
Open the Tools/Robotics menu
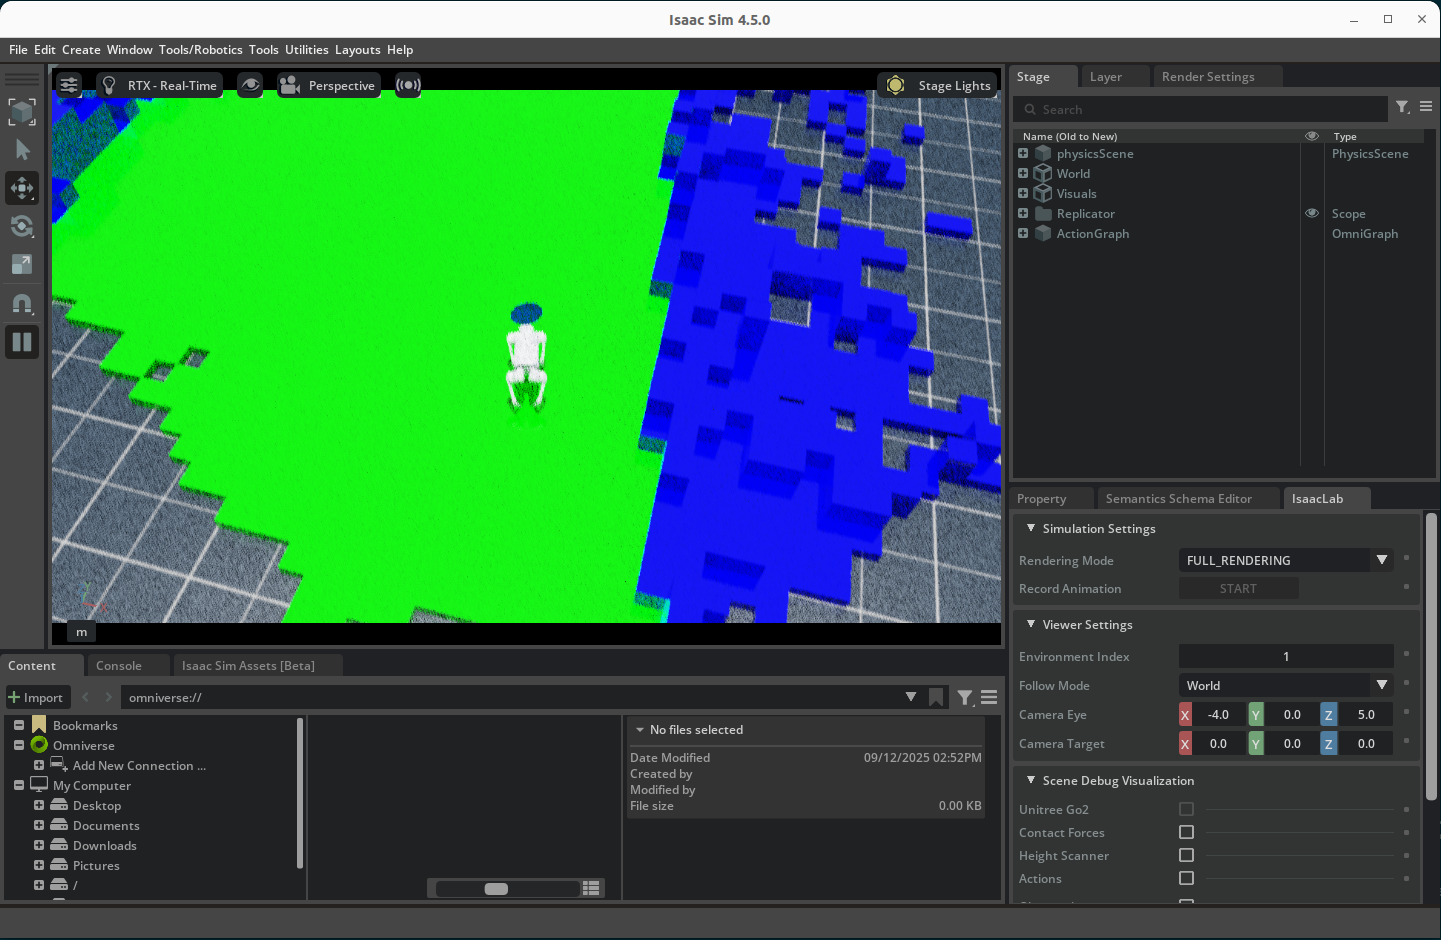pyautogui.click(x=200, y=50)
